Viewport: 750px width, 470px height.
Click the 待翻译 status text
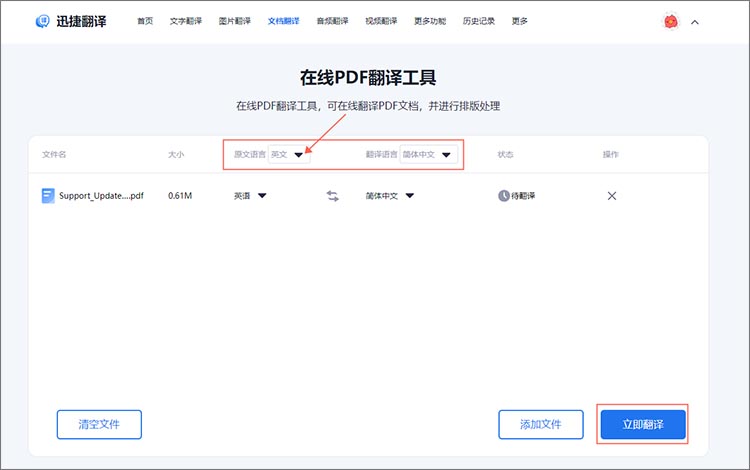click(x=523, y=196)
